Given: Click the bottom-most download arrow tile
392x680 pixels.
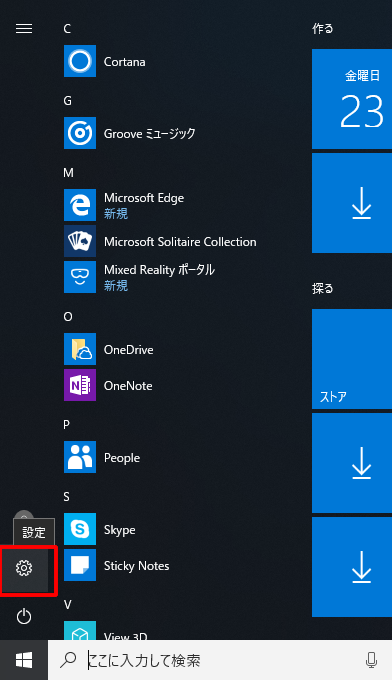Looking at the screenshot, I should click(352, 567).
